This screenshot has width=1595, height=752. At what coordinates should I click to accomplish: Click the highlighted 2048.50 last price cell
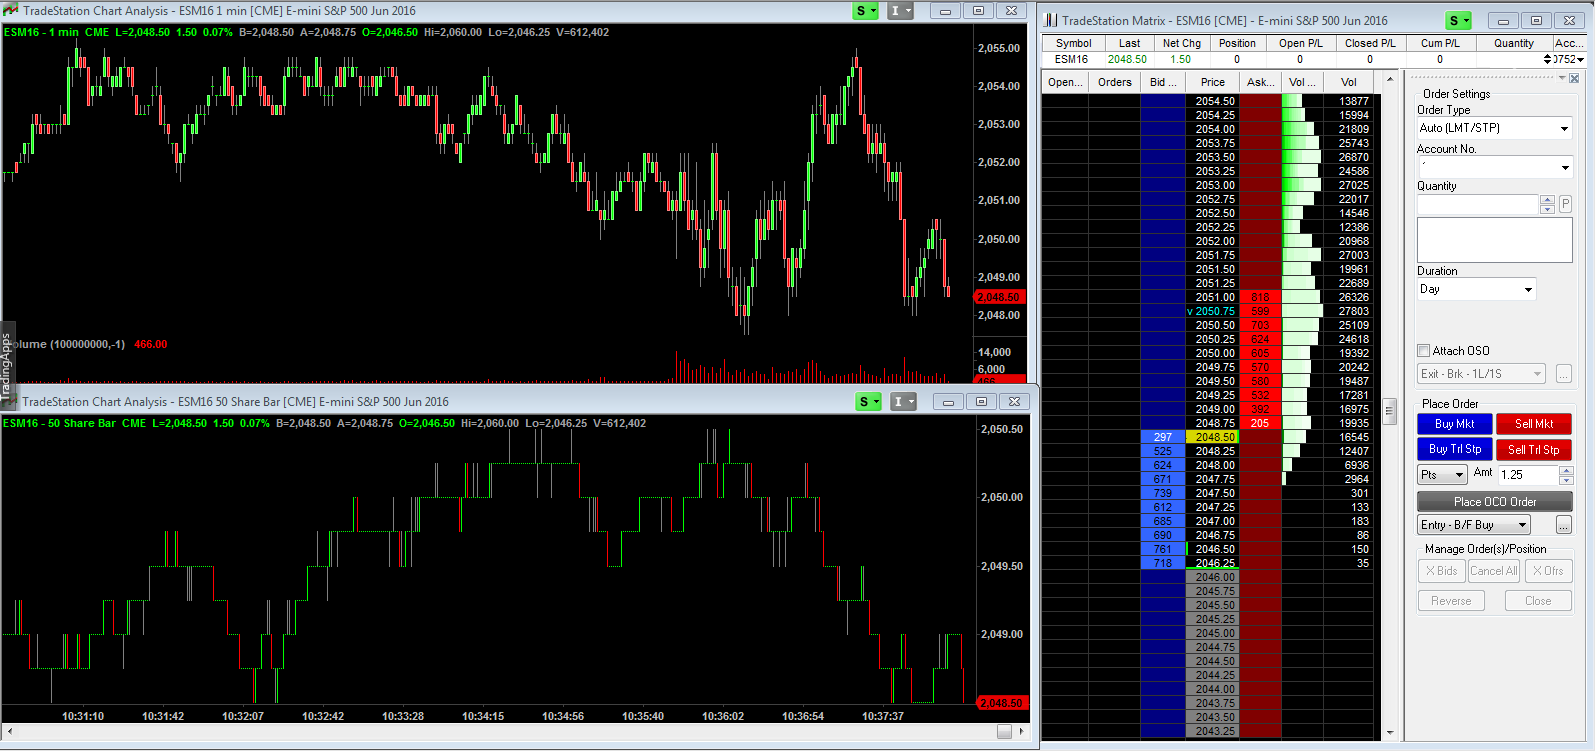pos(1212,437)
